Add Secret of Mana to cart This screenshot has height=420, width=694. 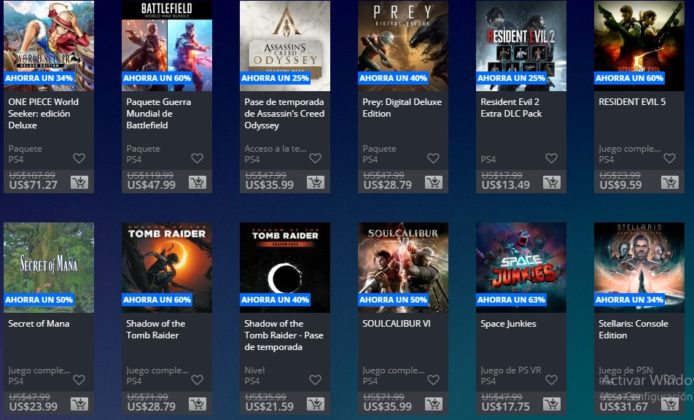79,404
